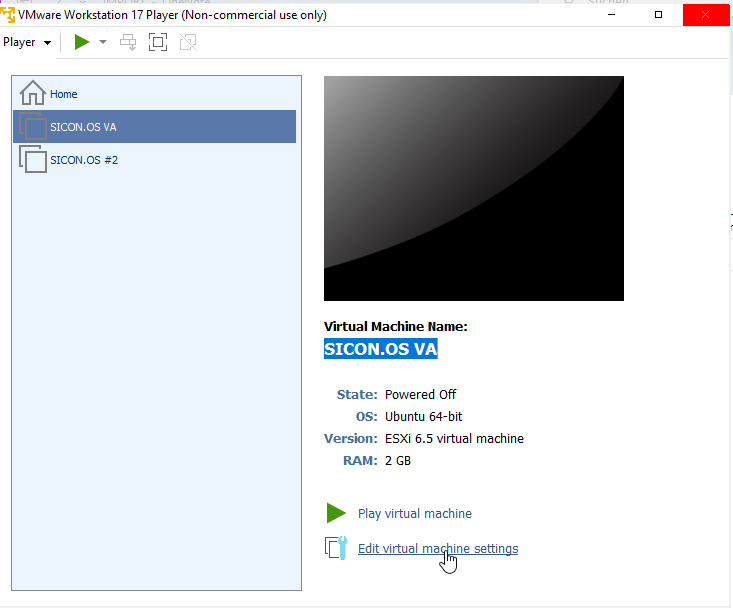Enter full screen mode icon
The image size is (733, 608).
click(158, 42)
